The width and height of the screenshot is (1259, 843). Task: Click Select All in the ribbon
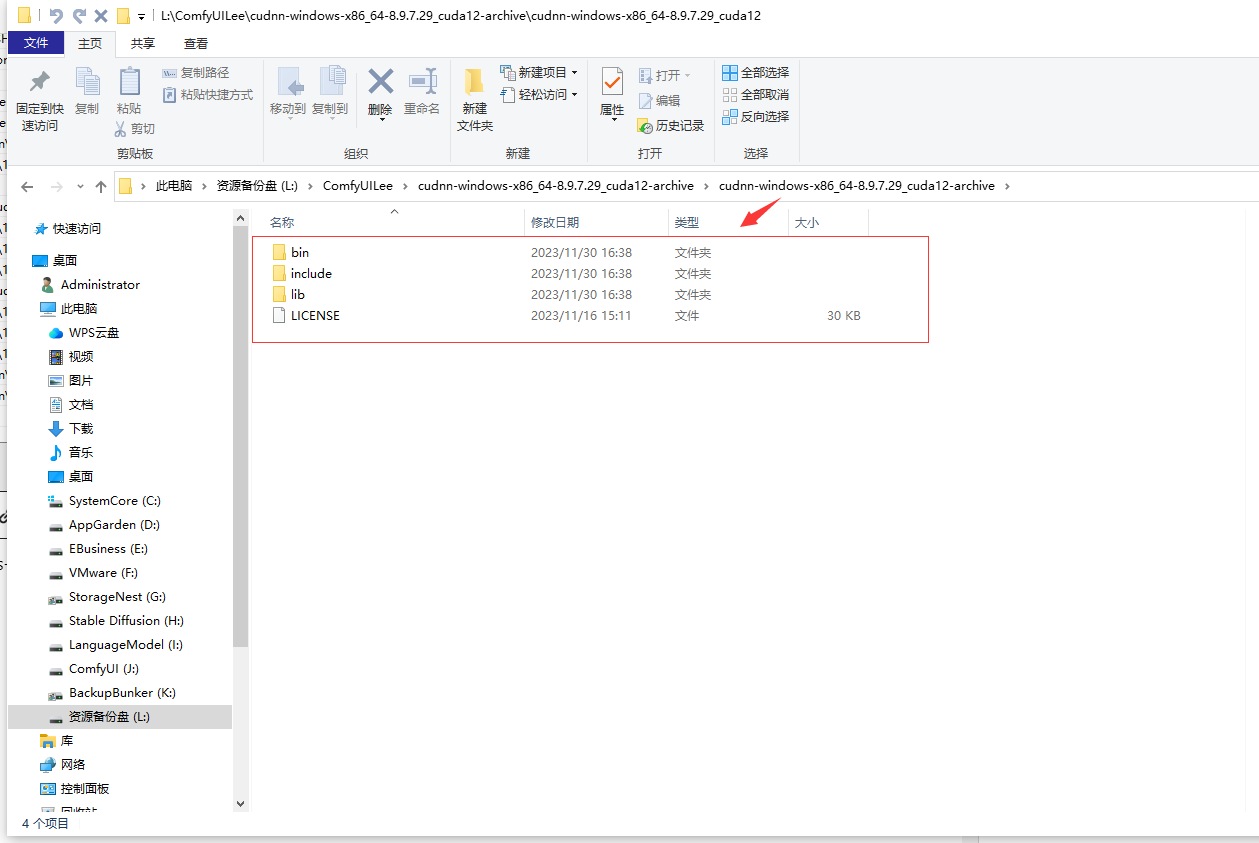(x=755, y=72)
